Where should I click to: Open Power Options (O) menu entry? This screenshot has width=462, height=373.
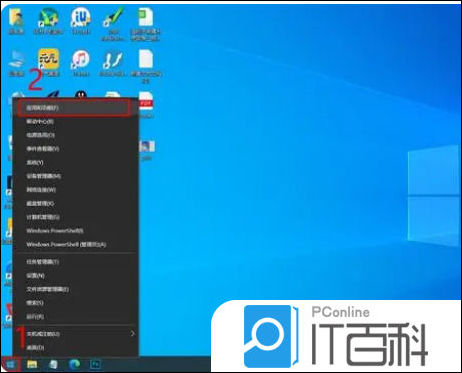75,135
